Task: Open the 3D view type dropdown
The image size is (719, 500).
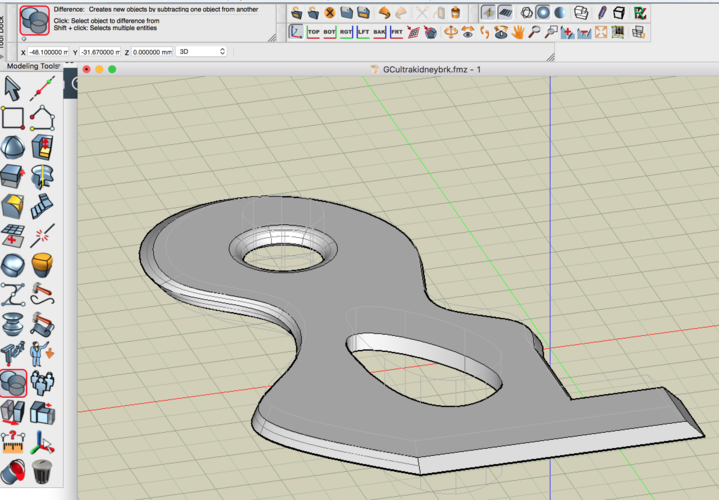Action: click(x=202, y=51)
